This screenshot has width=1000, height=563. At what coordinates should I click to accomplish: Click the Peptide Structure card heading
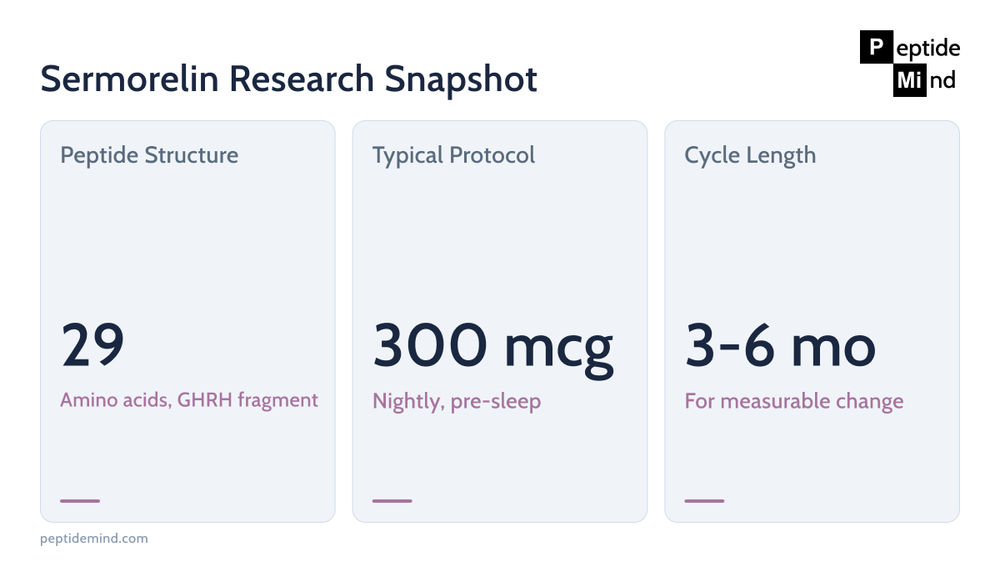(149, 155)
